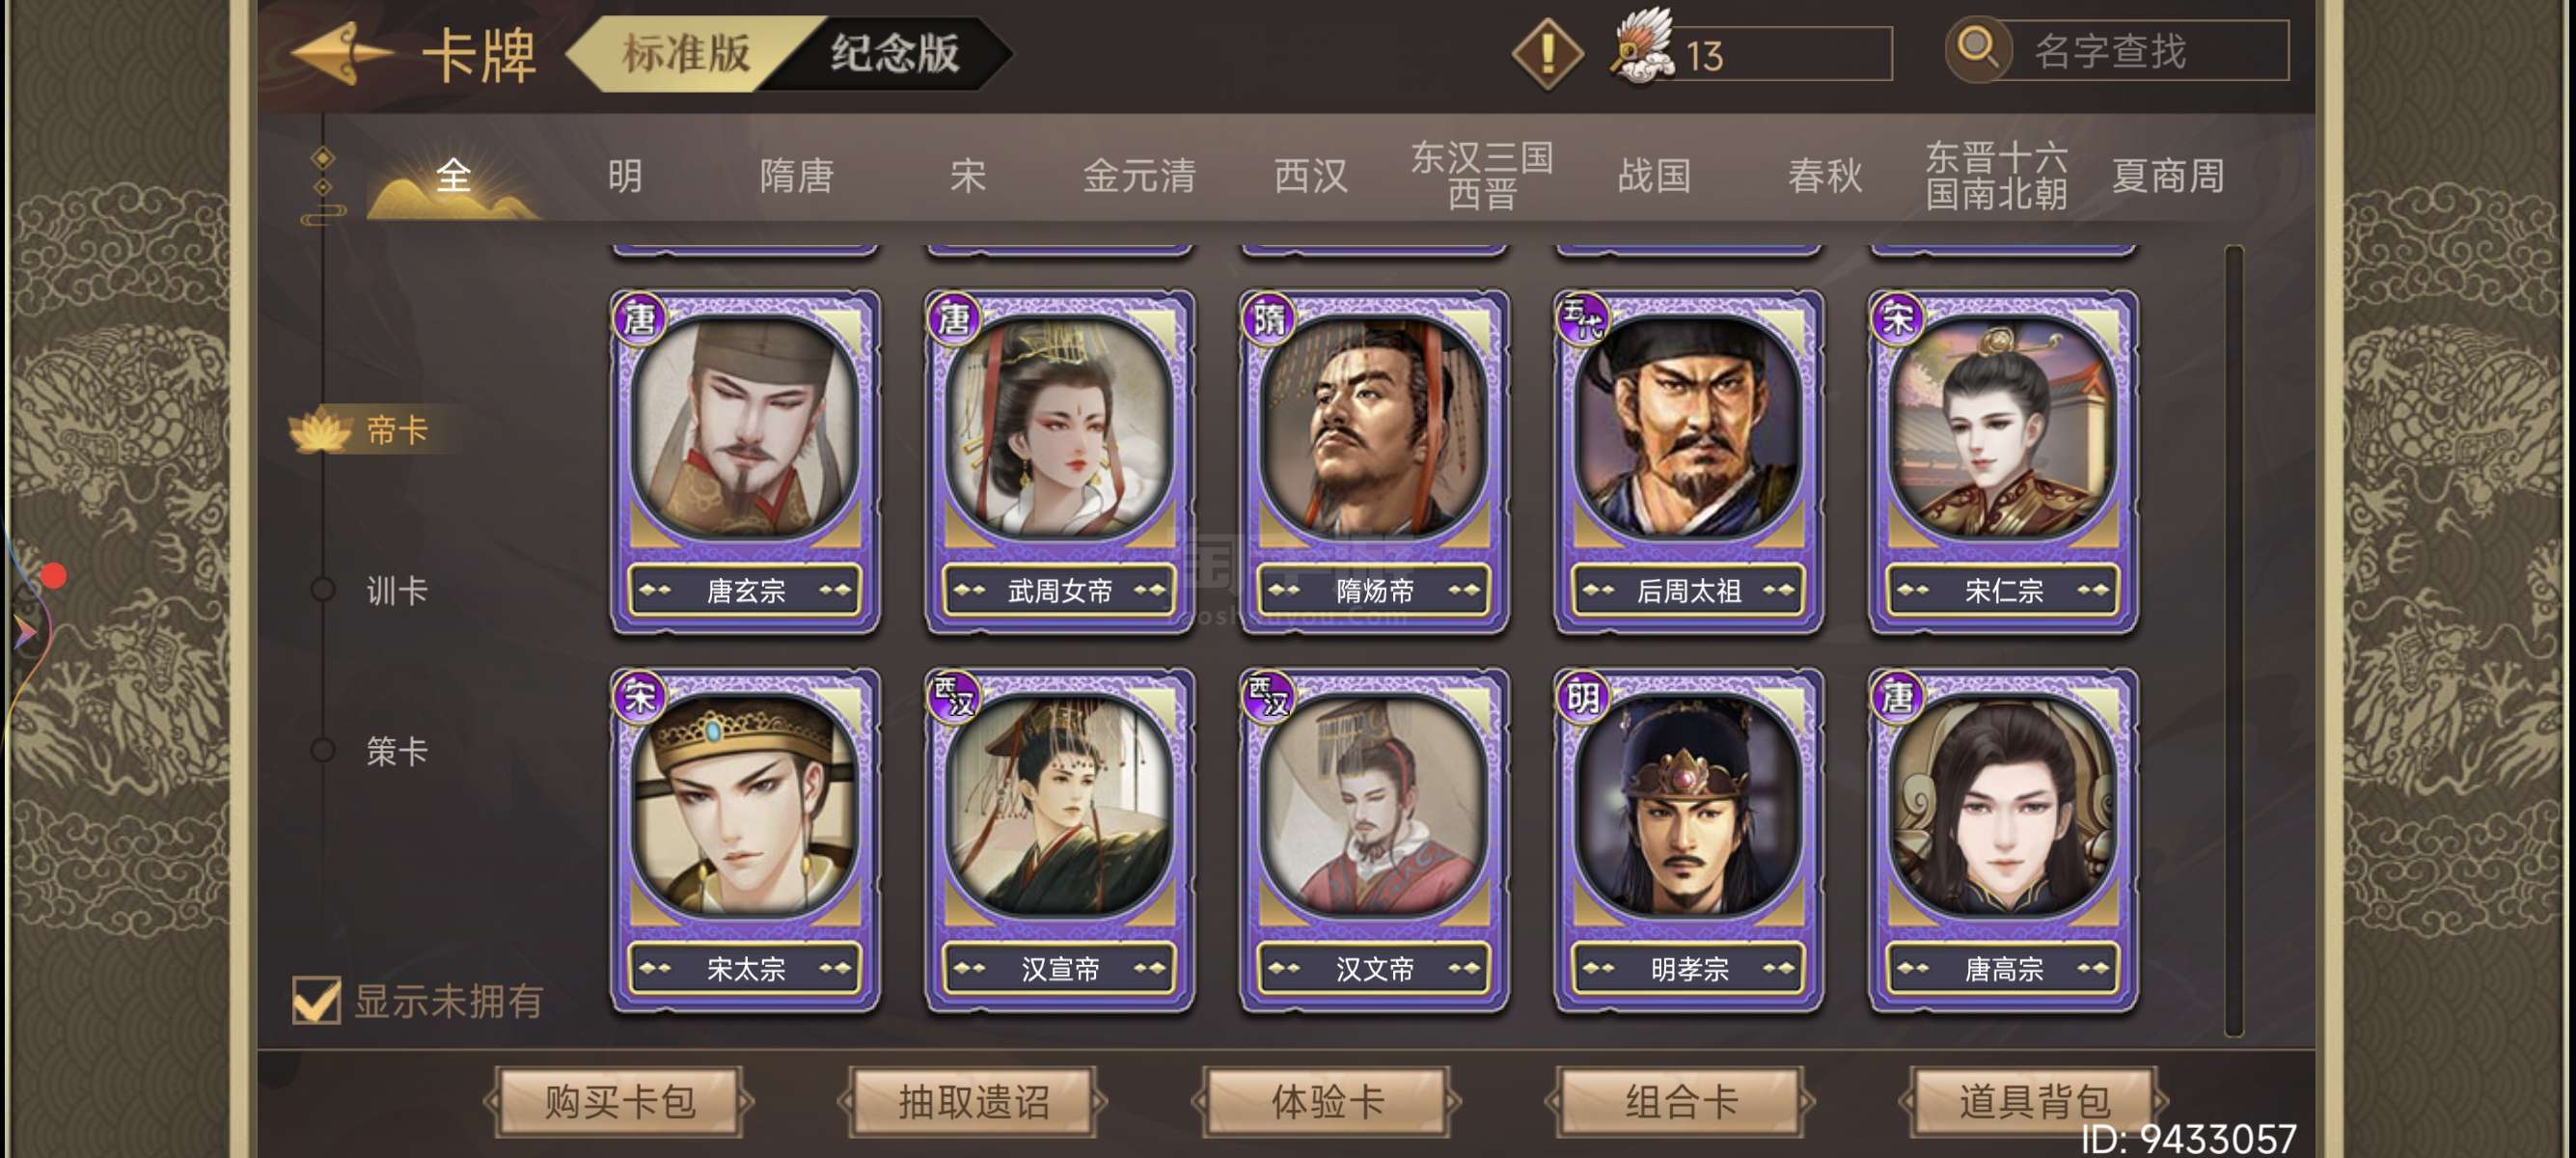Click the 明 dynasty badge on 明孝宗 card
Viewport: 2576px width, 1158px height.
coord(1582,696)
